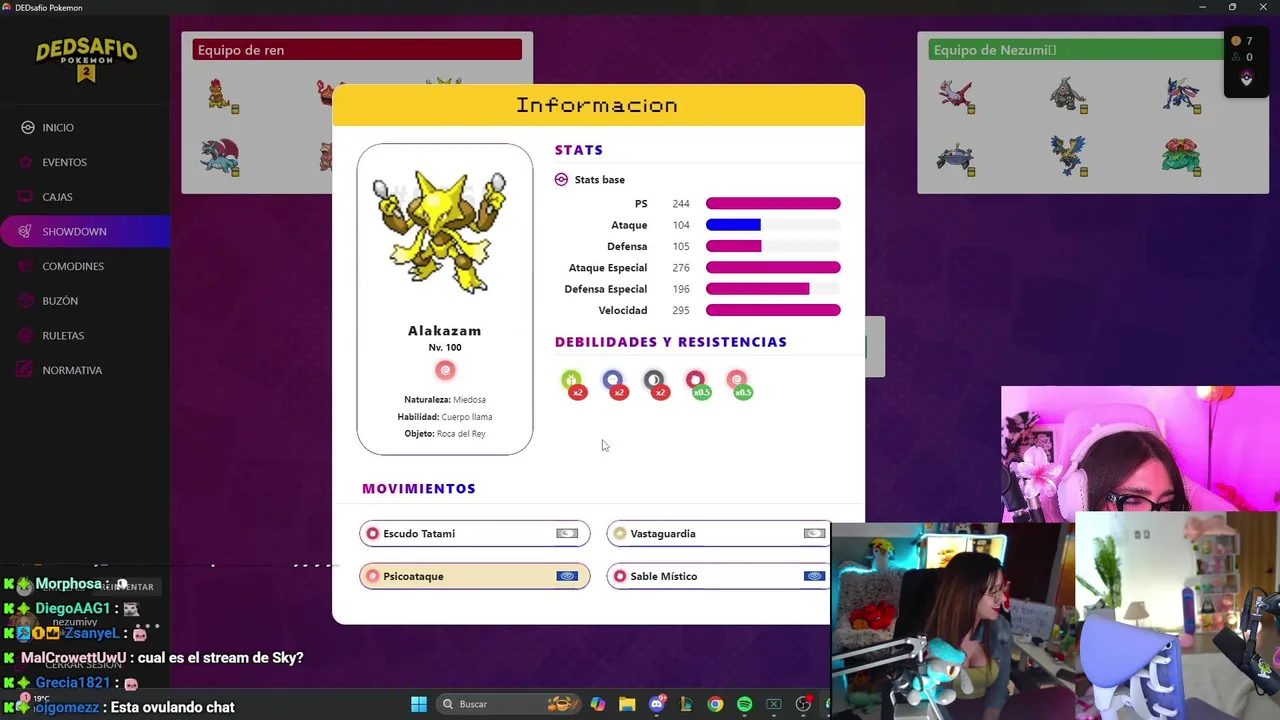This screenshot has width=1280, height=720.
Task: Open File Explorer from the taskbar
Action: [x=627, y=704]
